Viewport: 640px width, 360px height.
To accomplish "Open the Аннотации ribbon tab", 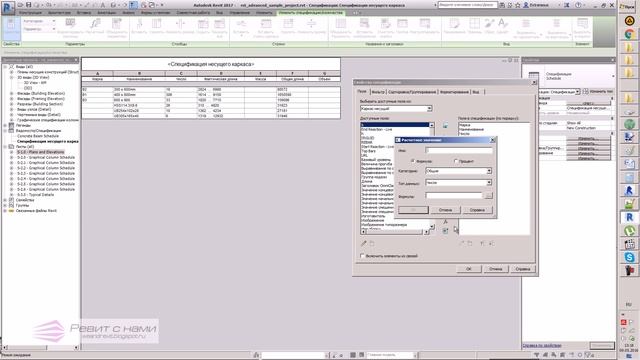I will tap(107, 13).
